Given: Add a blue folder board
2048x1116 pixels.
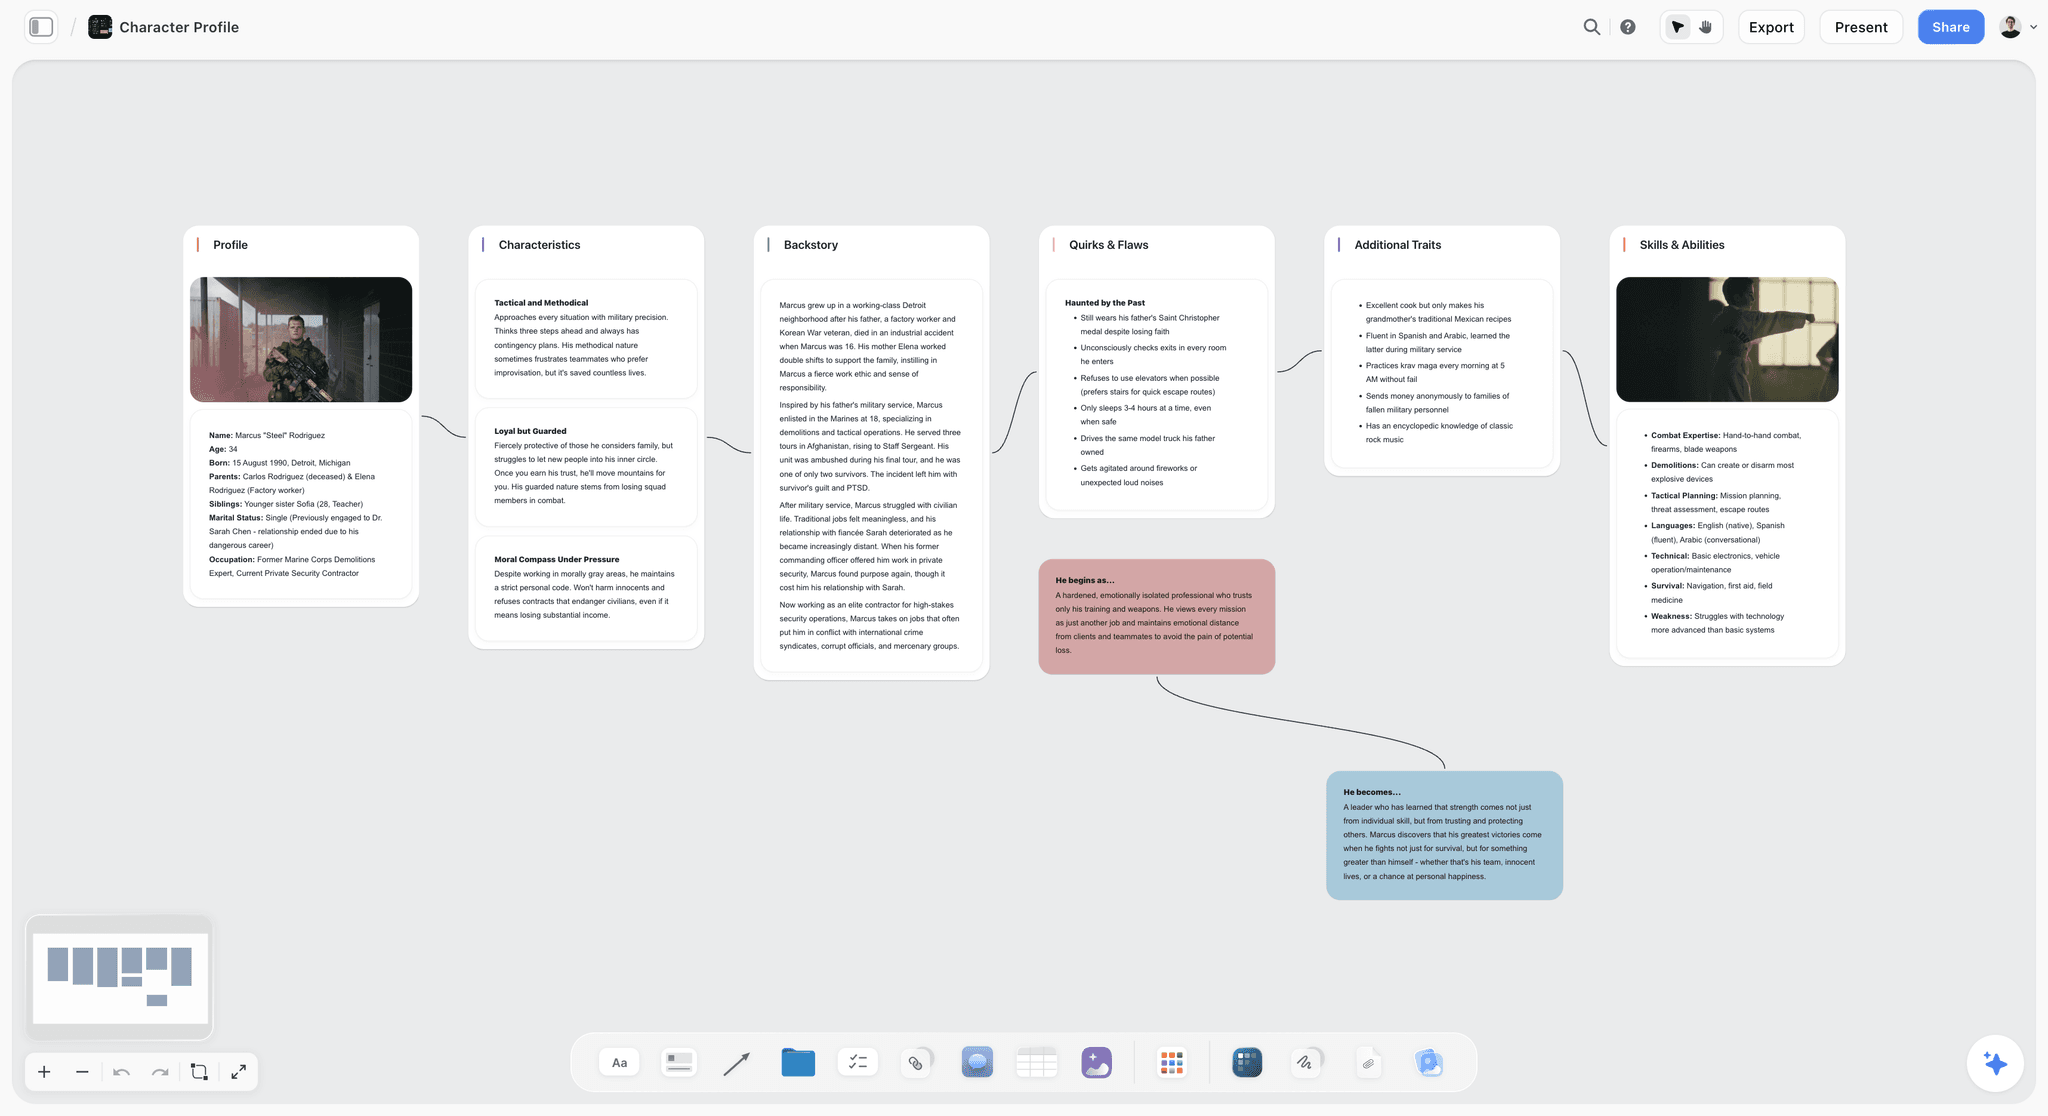Looking at the screenshot, I should (798, 1062).
